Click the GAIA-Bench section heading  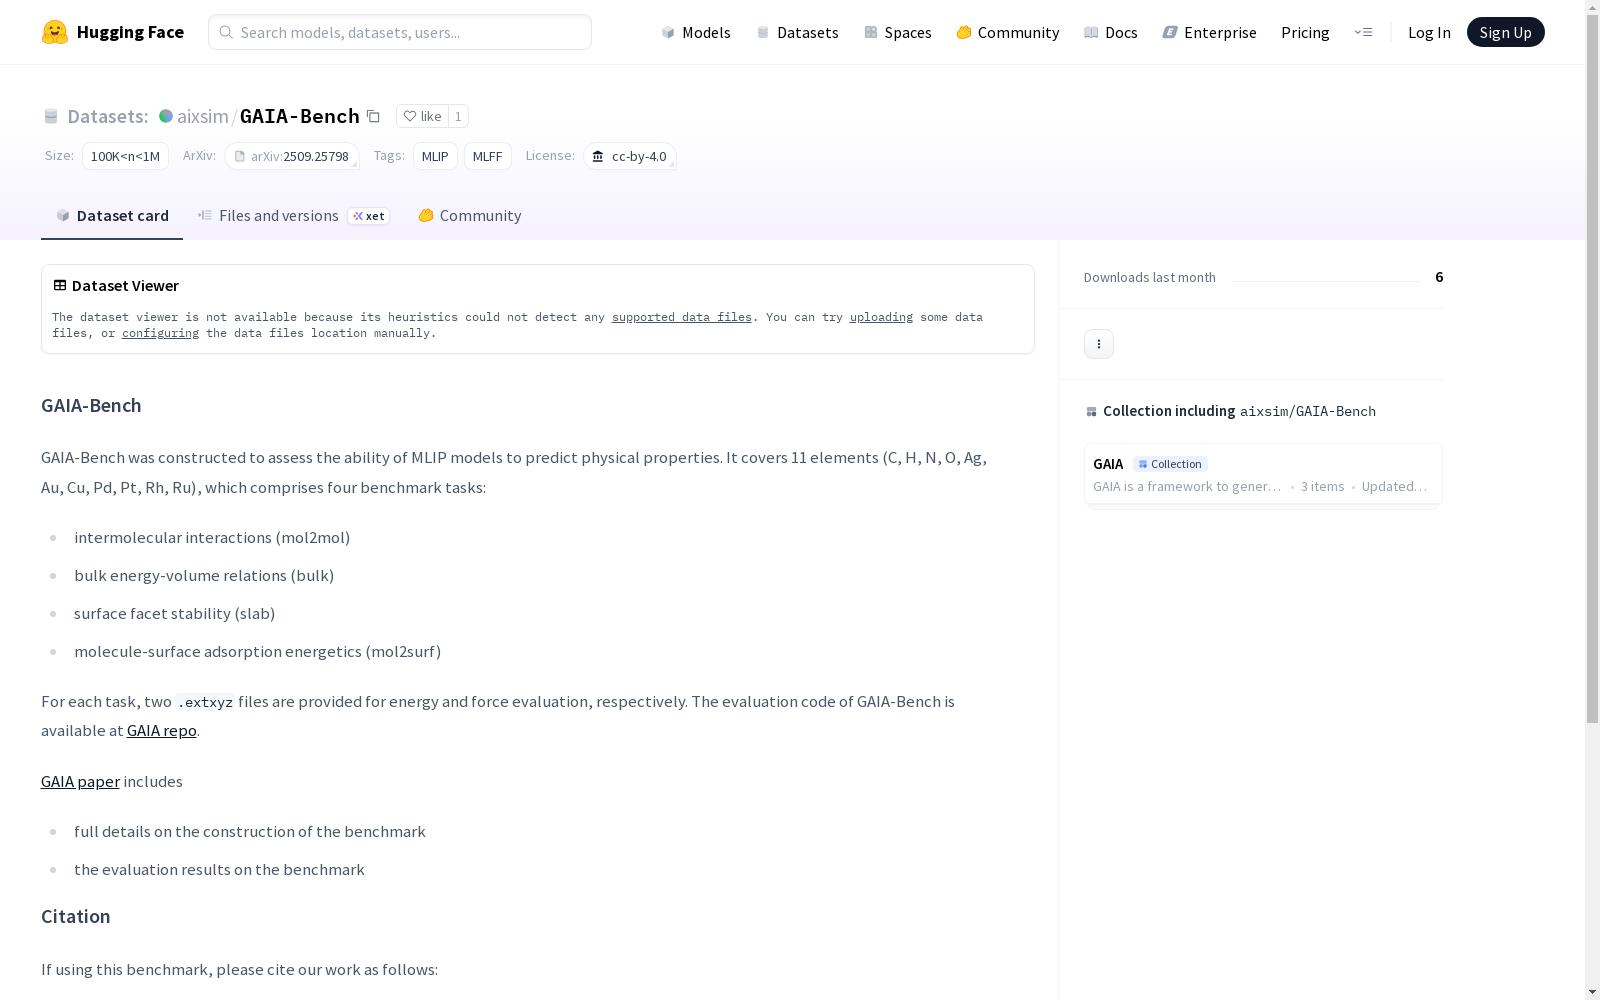91,405
